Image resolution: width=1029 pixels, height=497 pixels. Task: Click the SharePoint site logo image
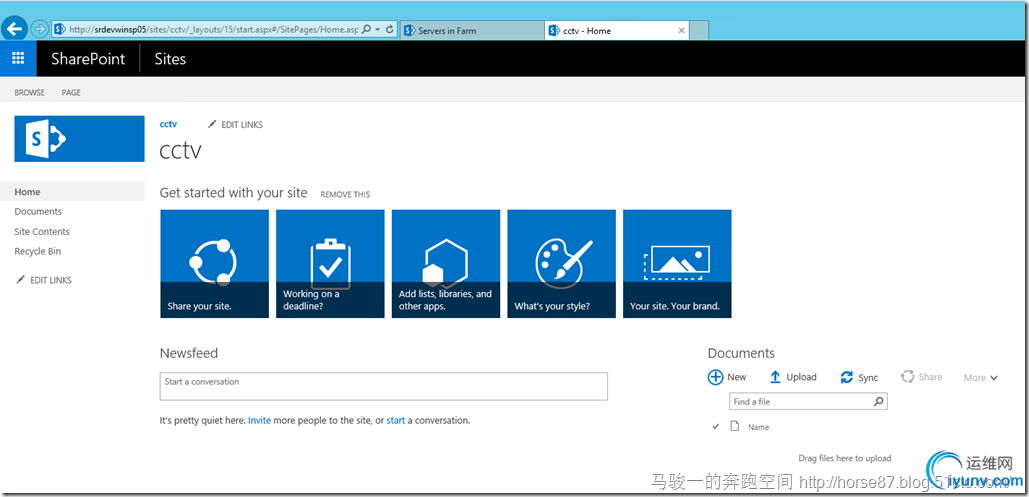click(79, 139)
